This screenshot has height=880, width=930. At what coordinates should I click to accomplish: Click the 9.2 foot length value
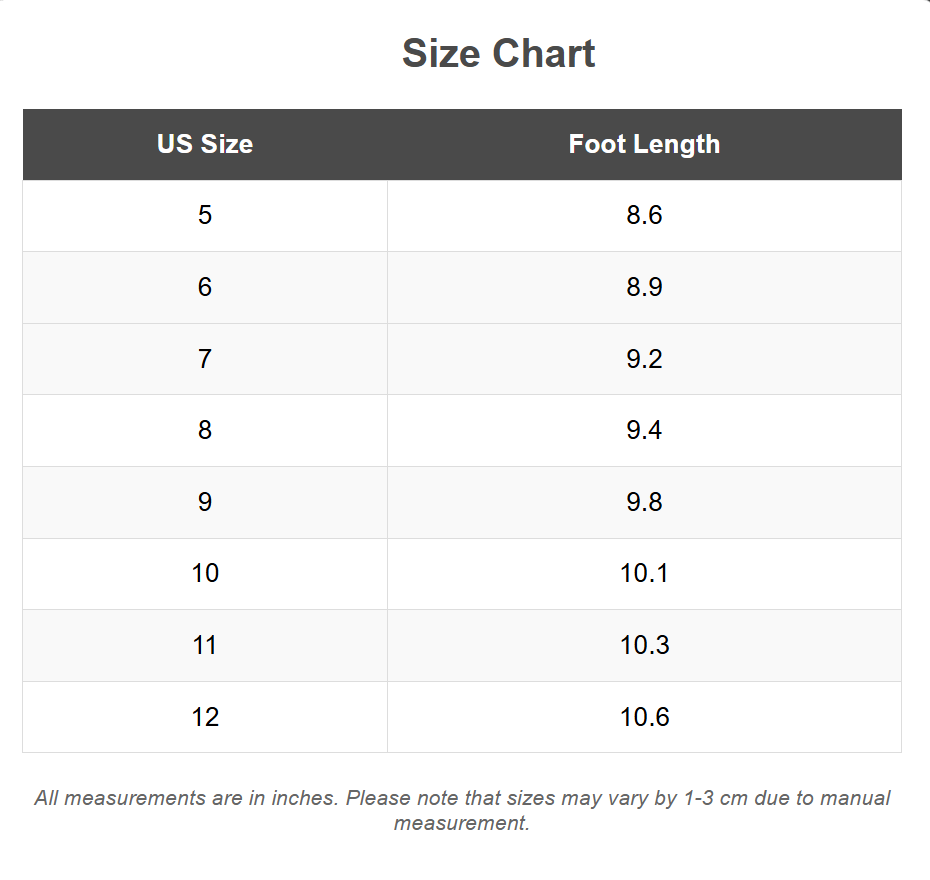pyautogui.click(x=644, y=358)
